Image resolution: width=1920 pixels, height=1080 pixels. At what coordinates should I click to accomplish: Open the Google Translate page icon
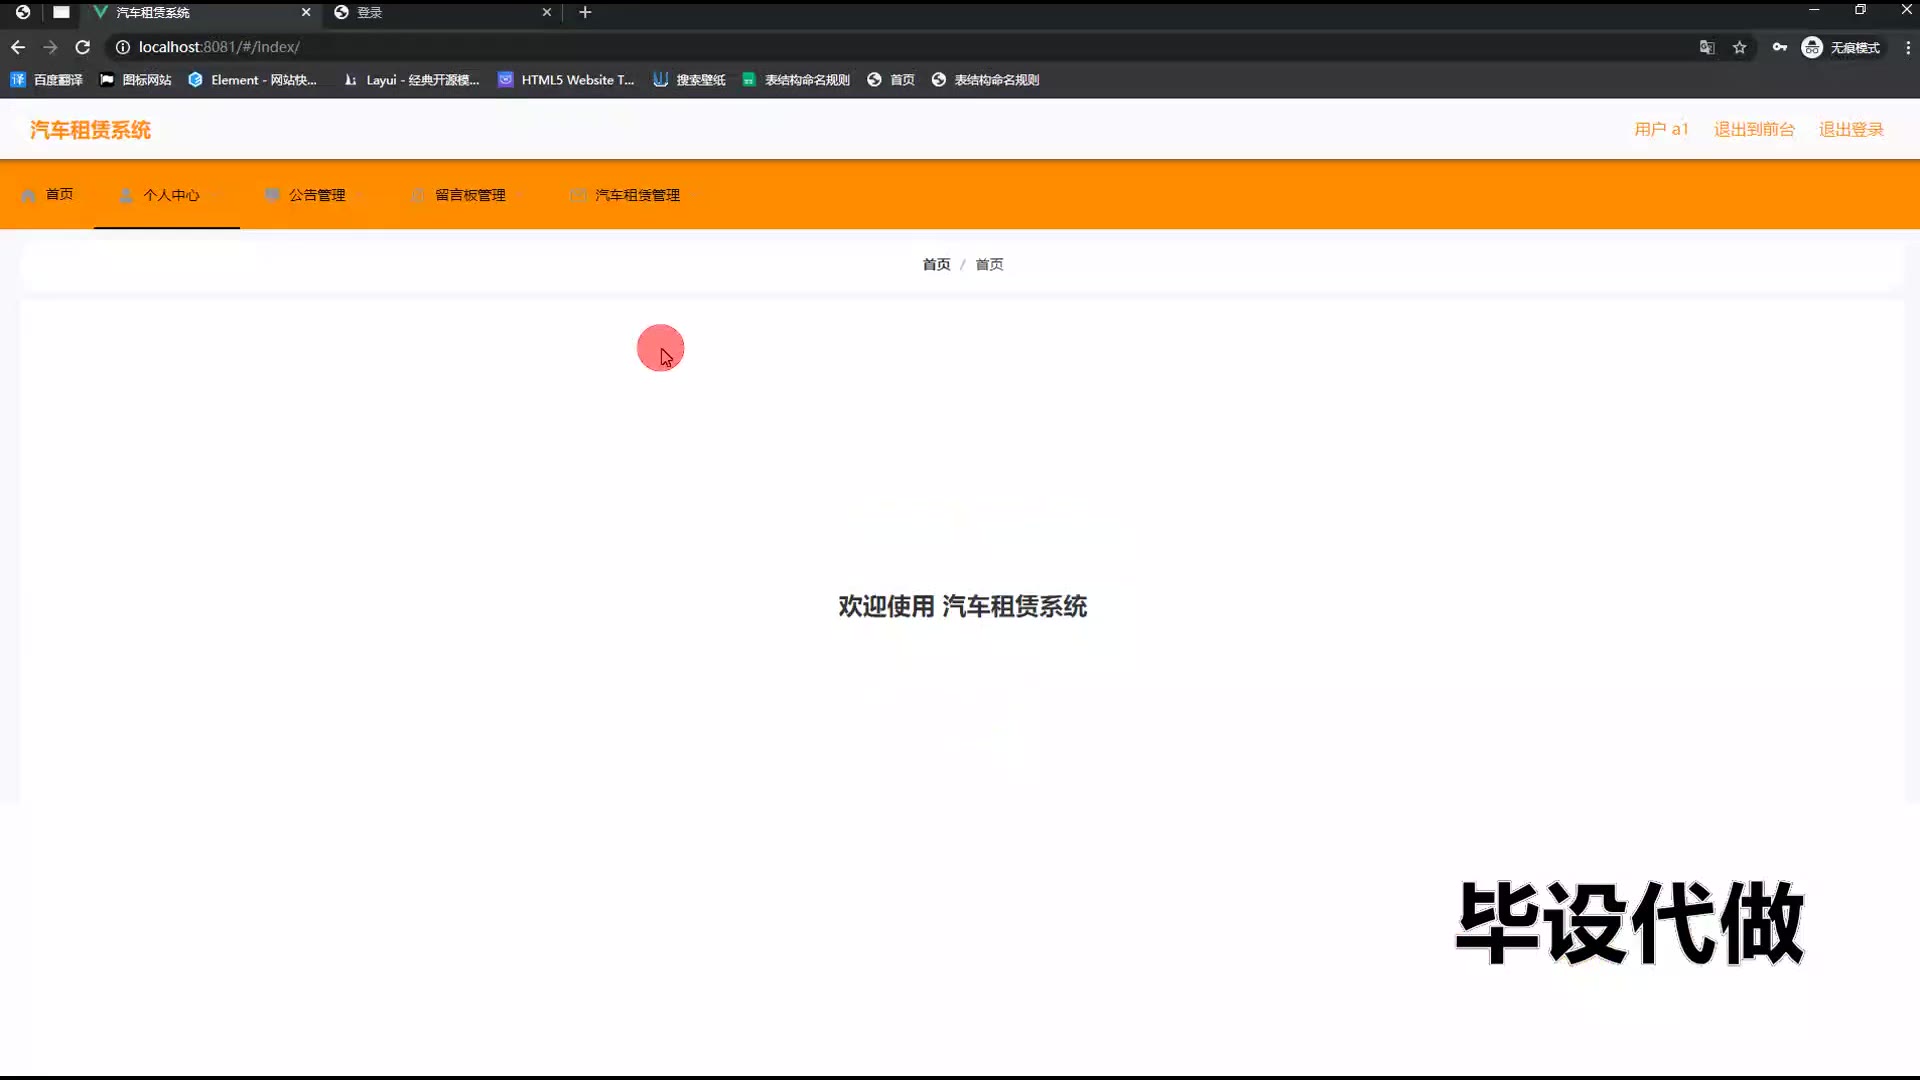pyautogui.click(x=1707, y=47)
